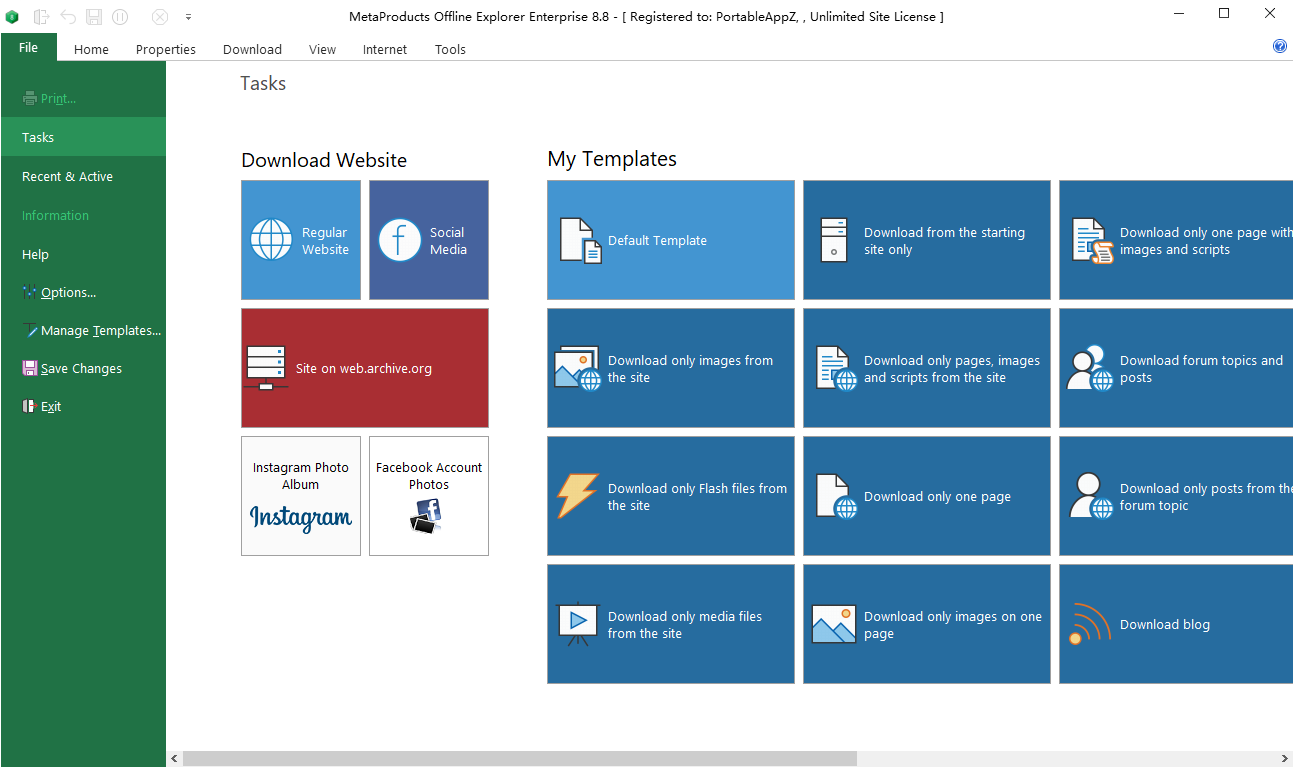1294x768 pixels.
Task: Click the help question mark icon
Action: click(x=1280, y=47)
